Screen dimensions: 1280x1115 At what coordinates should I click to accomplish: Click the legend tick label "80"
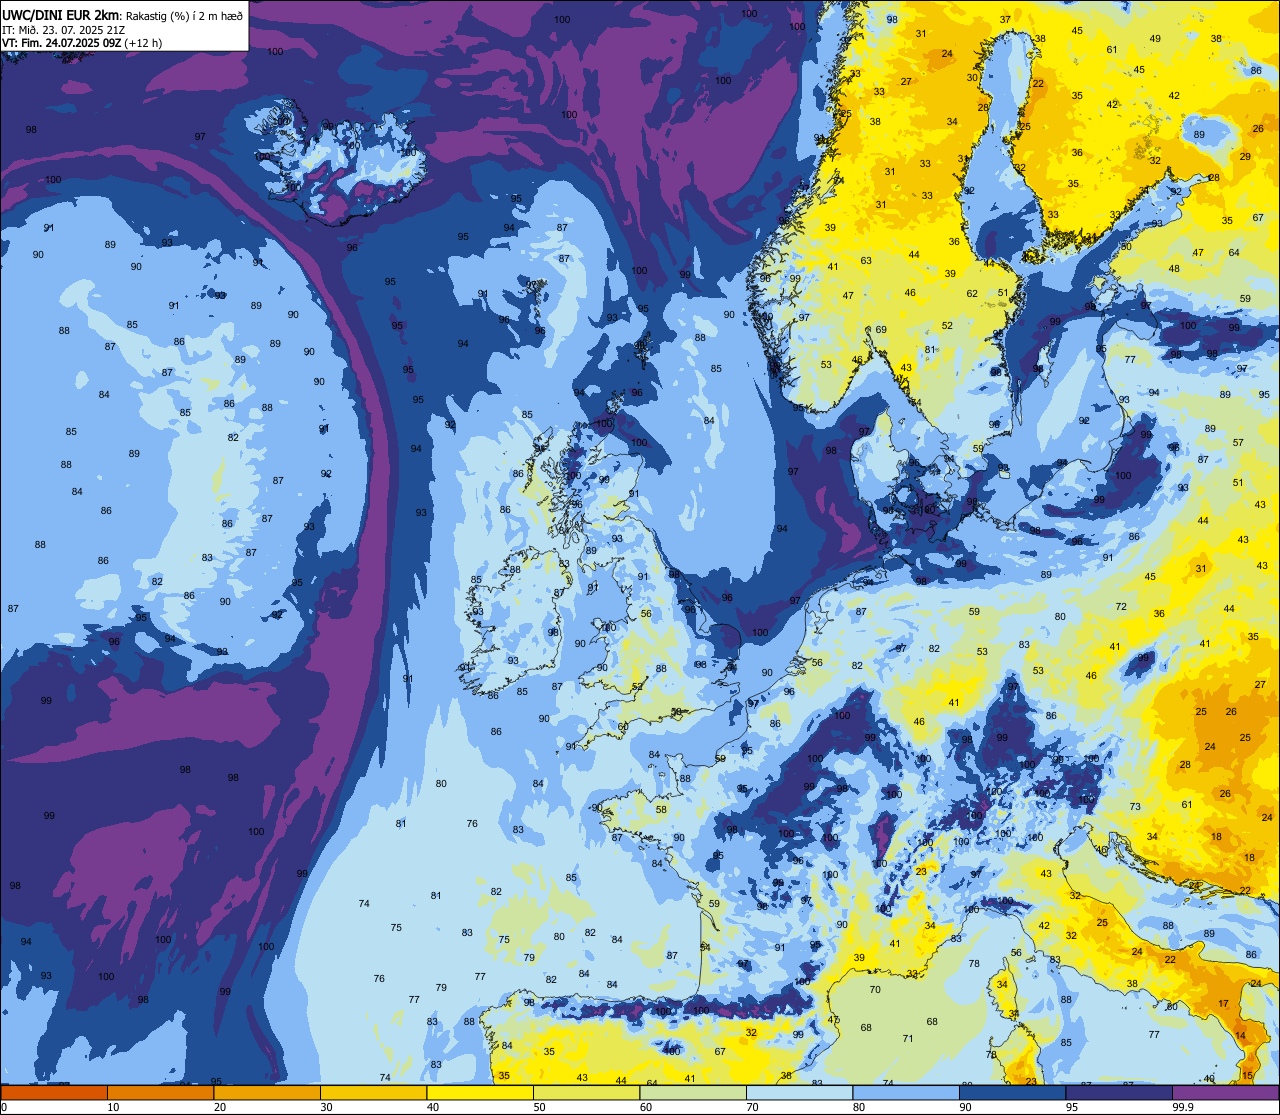pyautogui.click(x=859, y=1107)
